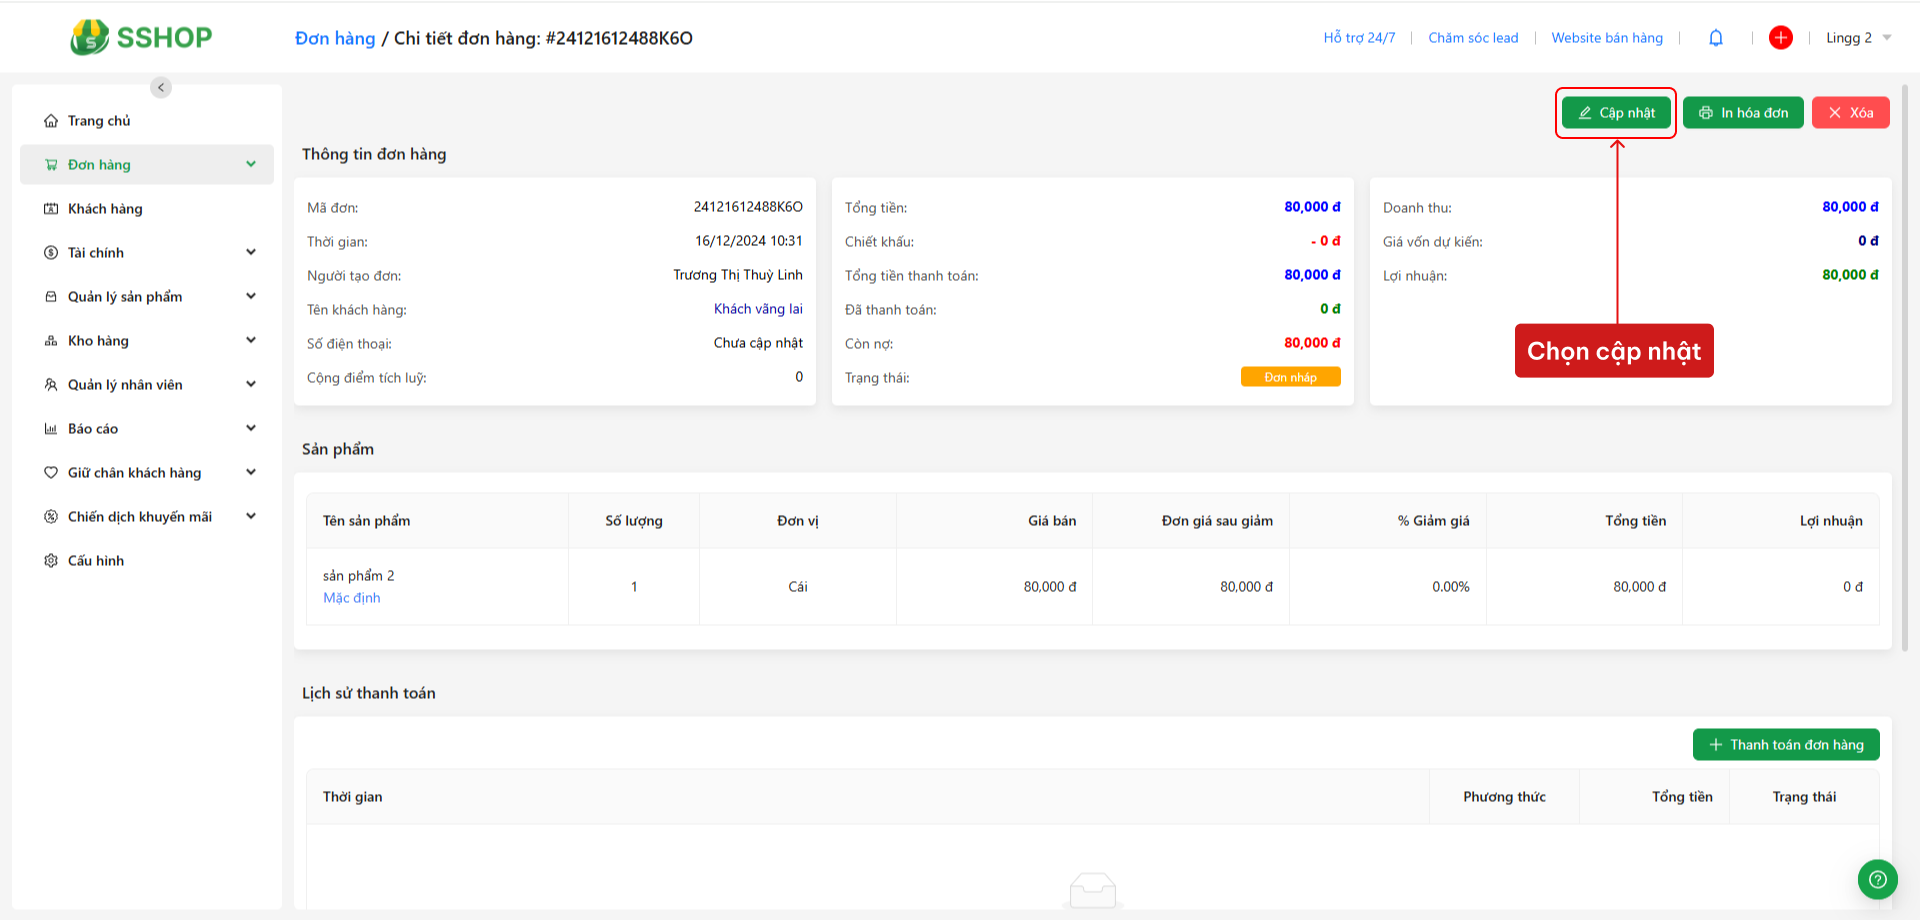The image size is (1920, 920).
Task: Click the notification bell icon
Action: 1716,38
